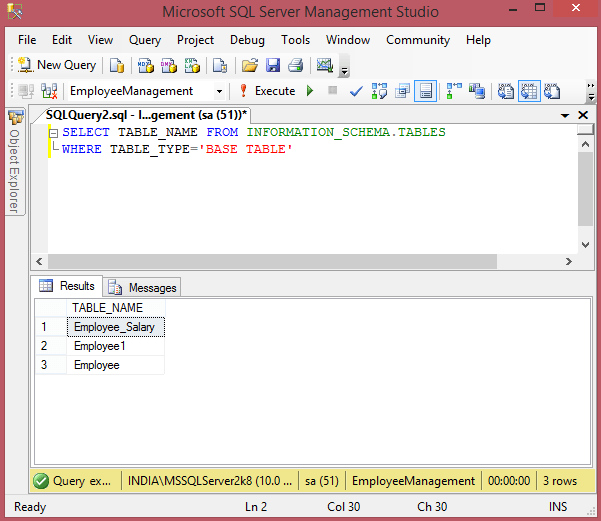Click the Parse checkmark icon
This screenshot has width=601, height=521.
pos(356,91)
